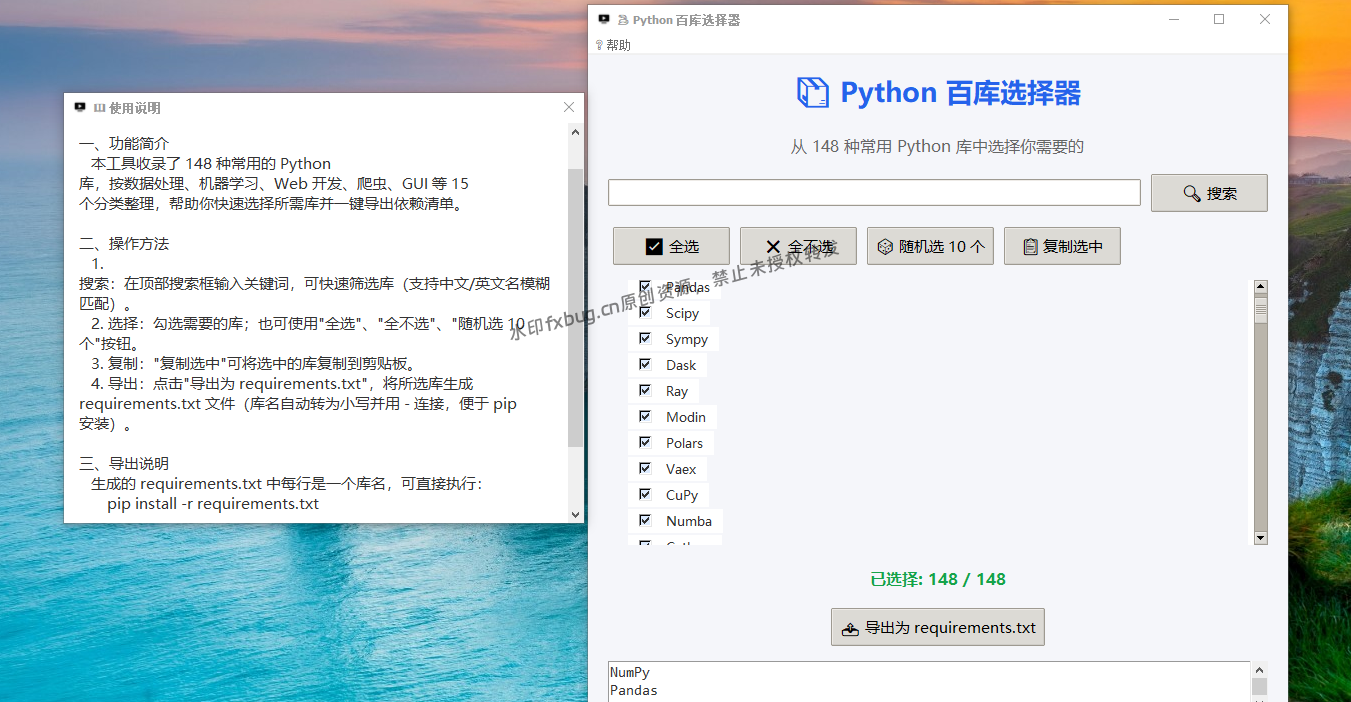This screenshot has height=702, width=1351.
Task: Click 使用说明 window scrollbar up arrow
Action: tap(575, 131)
